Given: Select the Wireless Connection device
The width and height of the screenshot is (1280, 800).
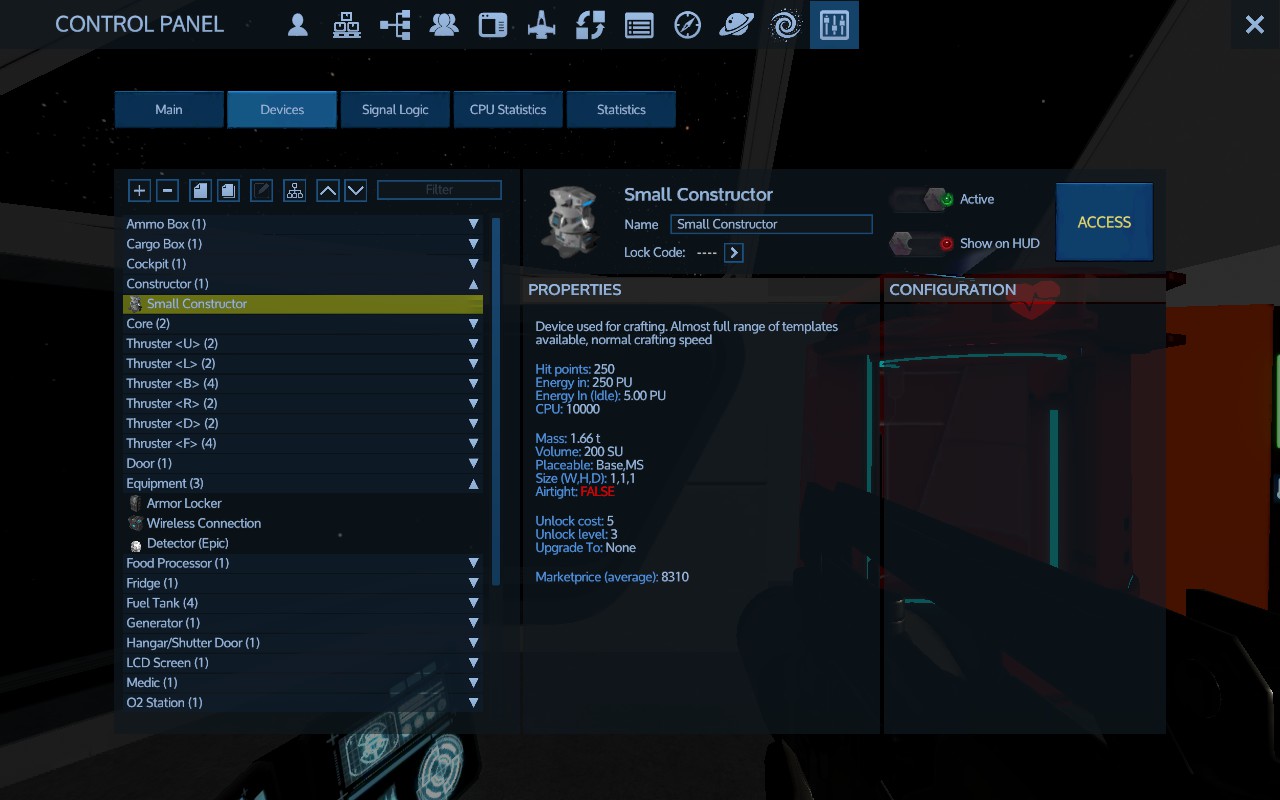Looking at the screenshot, I should click(303, 523).
